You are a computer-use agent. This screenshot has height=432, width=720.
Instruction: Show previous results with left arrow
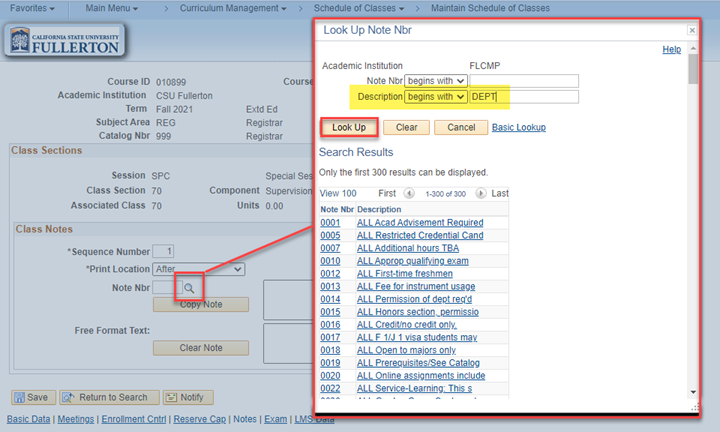408,193
